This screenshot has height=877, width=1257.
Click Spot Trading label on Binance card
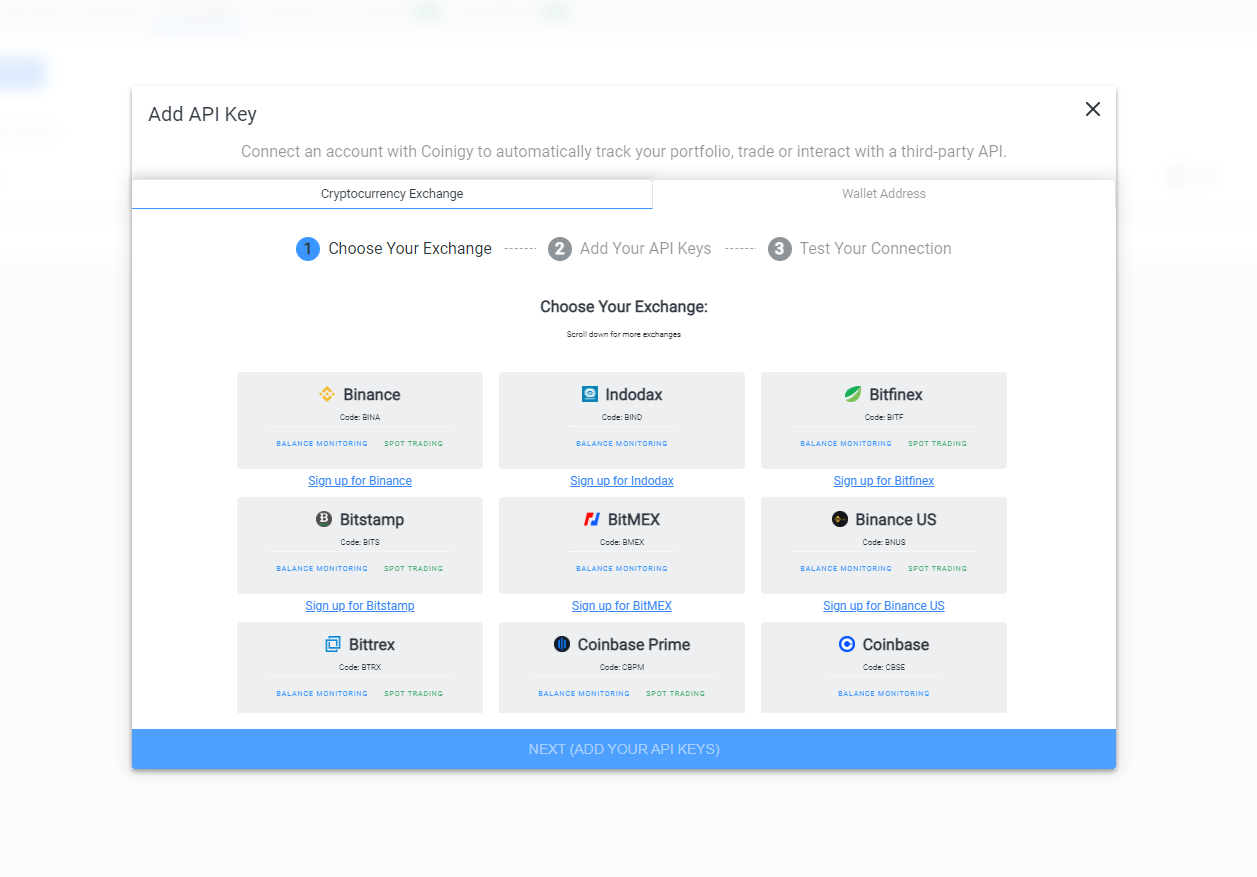[x=414, y=443]
